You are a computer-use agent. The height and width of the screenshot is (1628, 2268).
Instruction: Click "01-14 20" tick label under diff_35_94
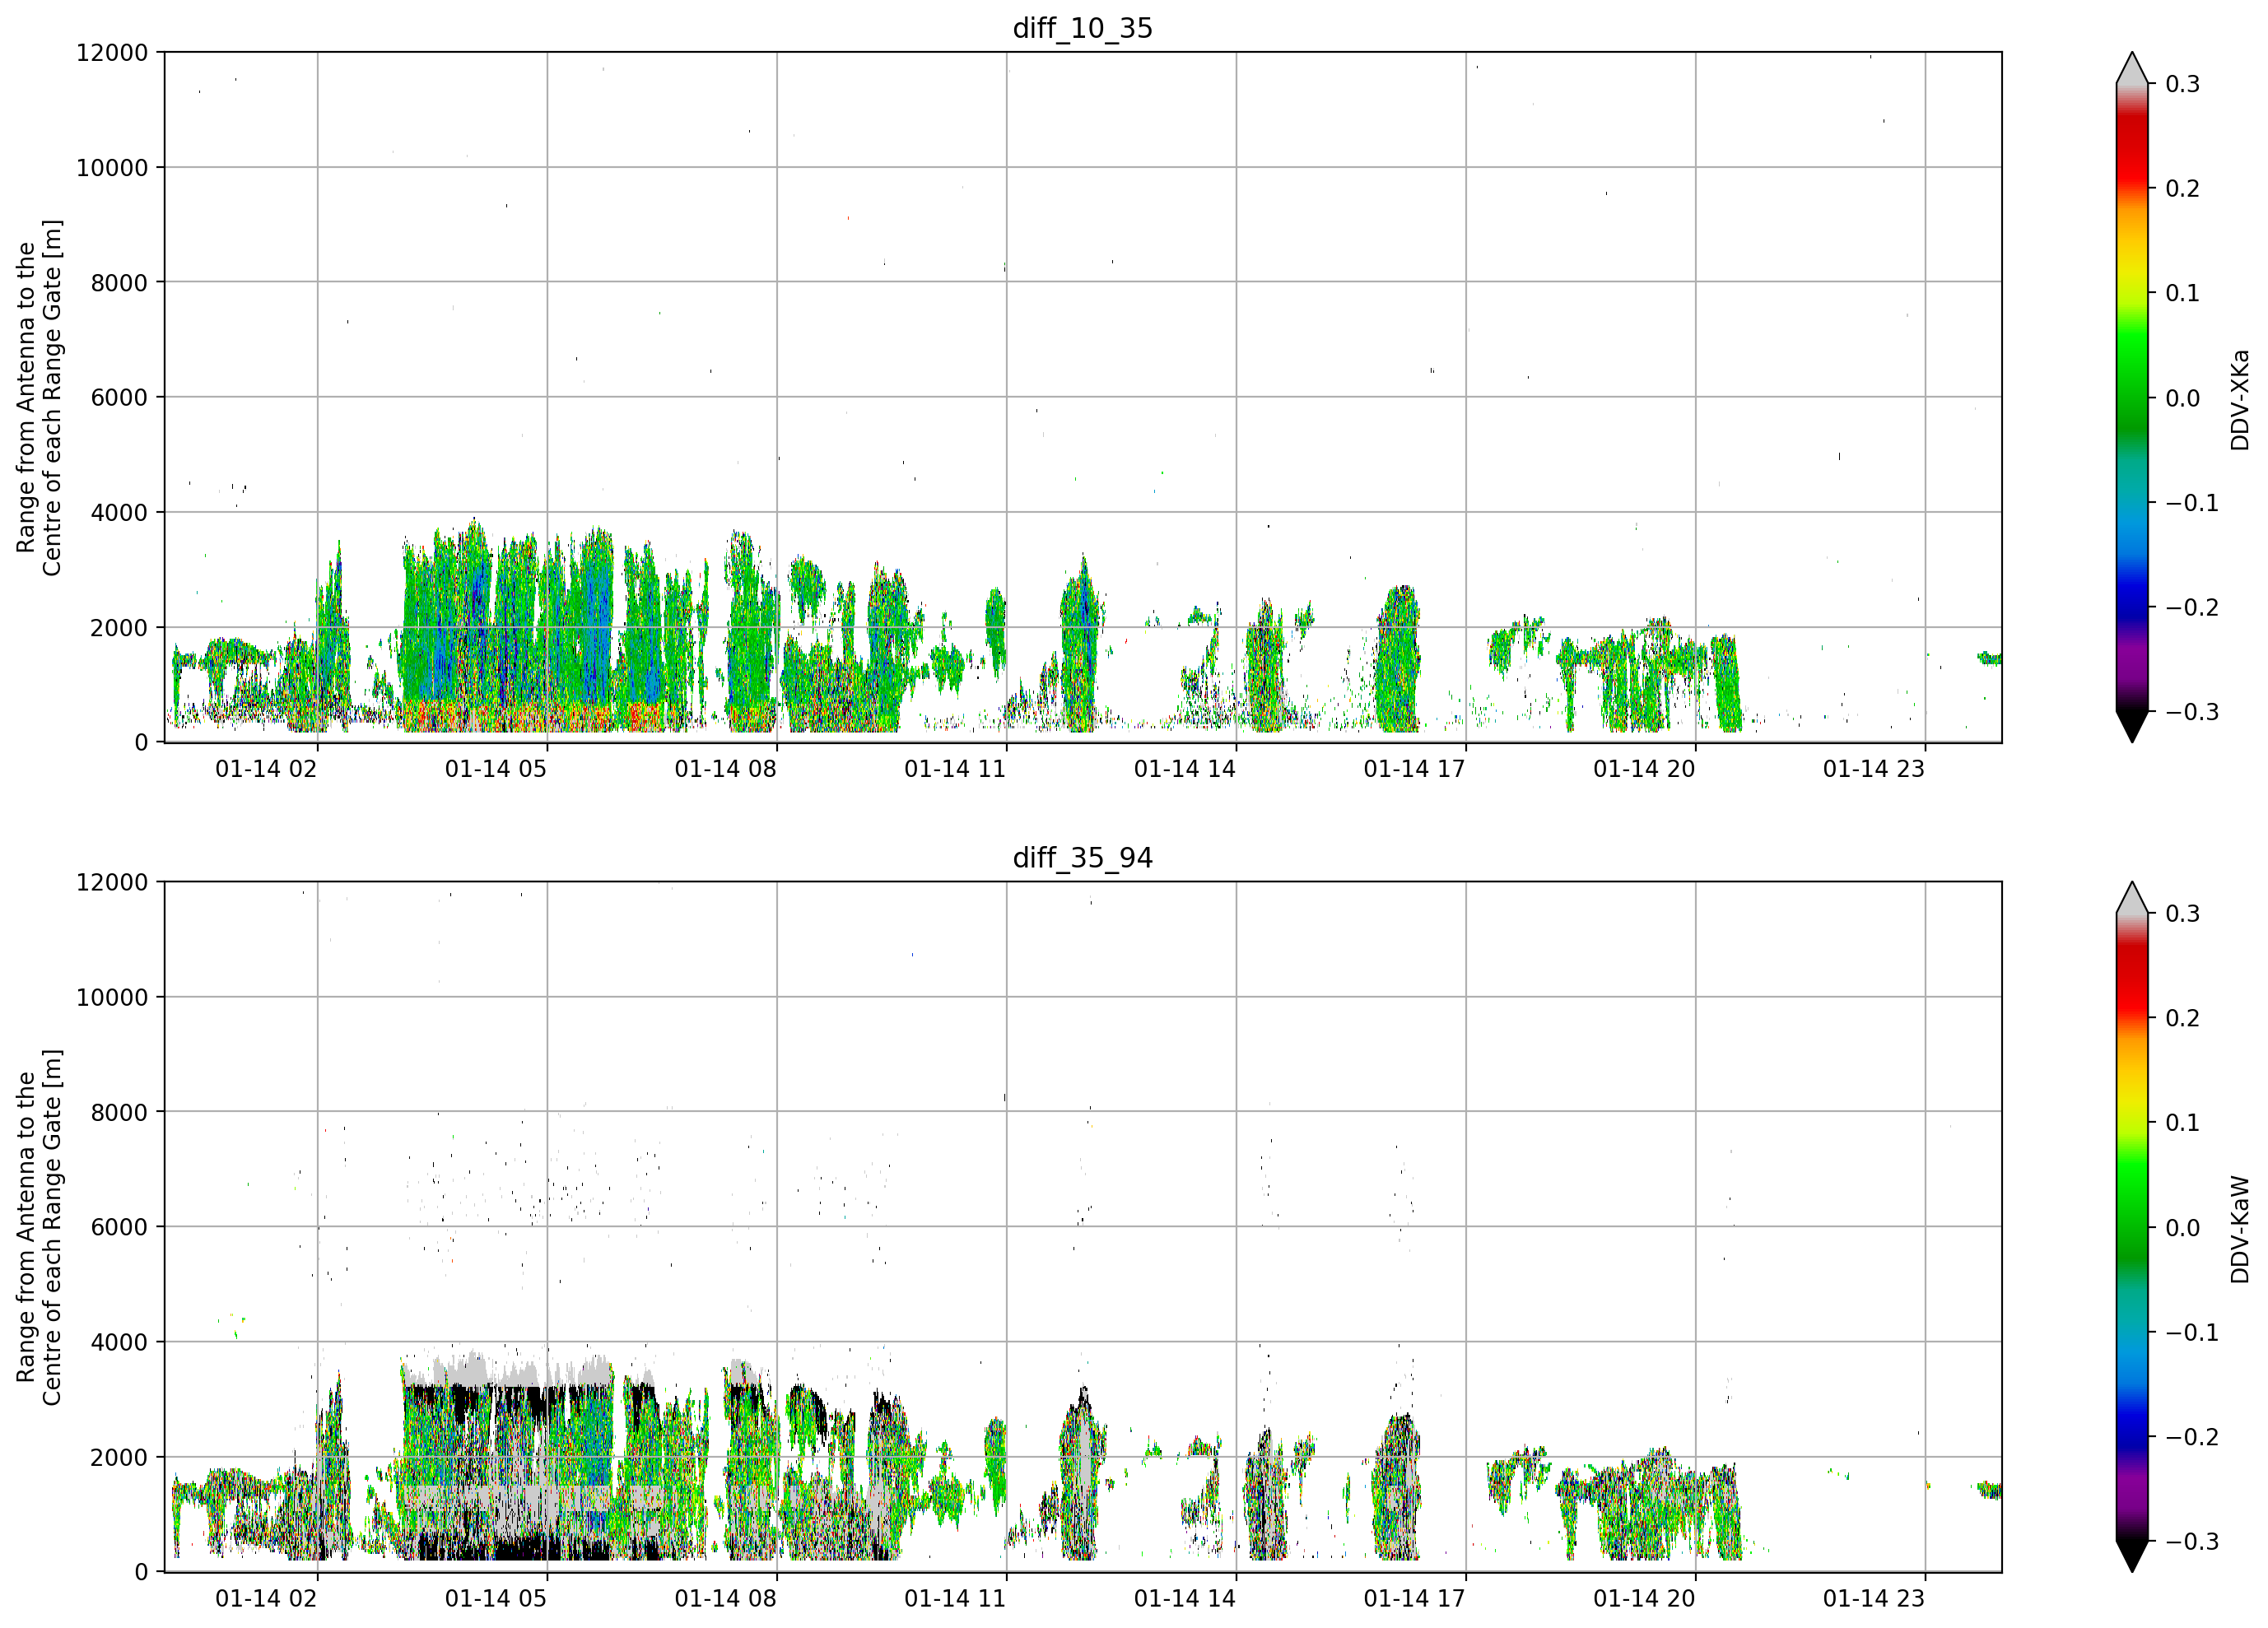click(x=1644, y=1599)
